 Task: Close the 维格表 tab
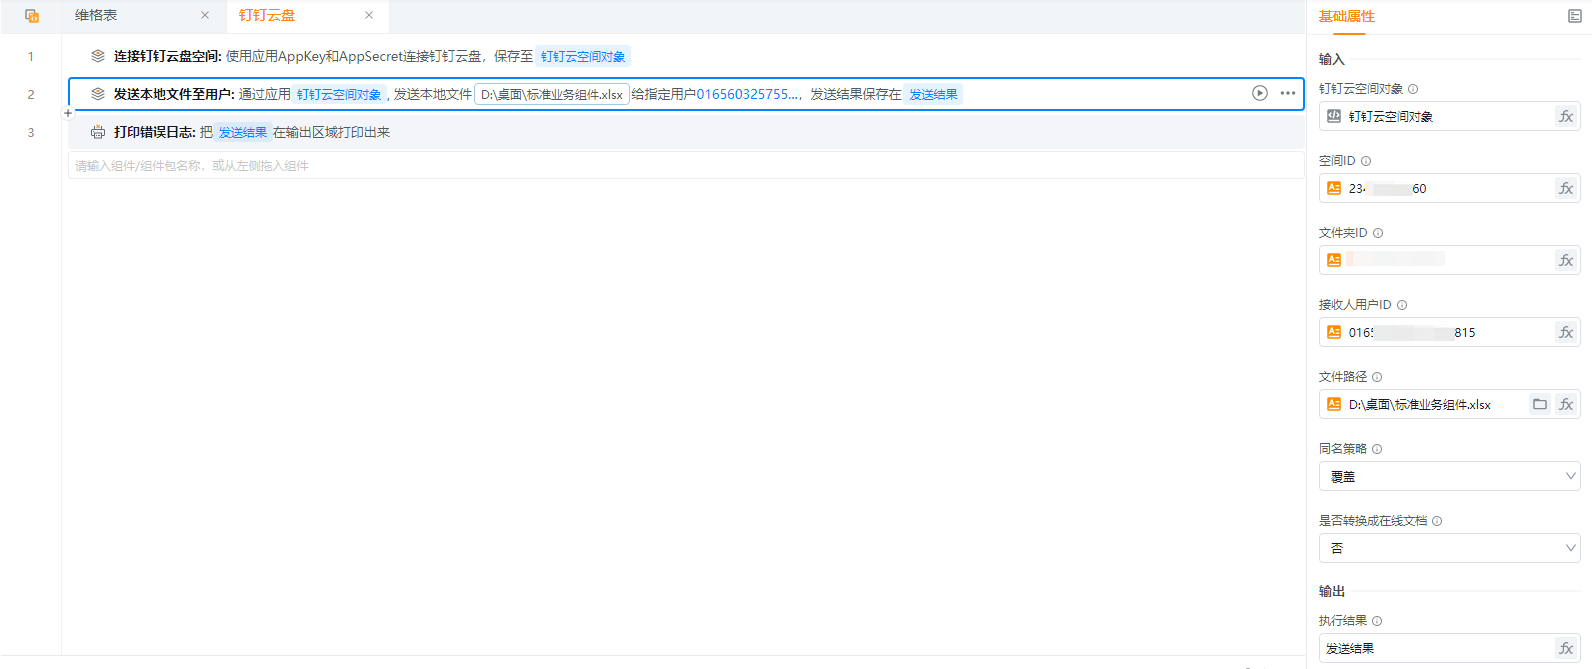(205, 16)
